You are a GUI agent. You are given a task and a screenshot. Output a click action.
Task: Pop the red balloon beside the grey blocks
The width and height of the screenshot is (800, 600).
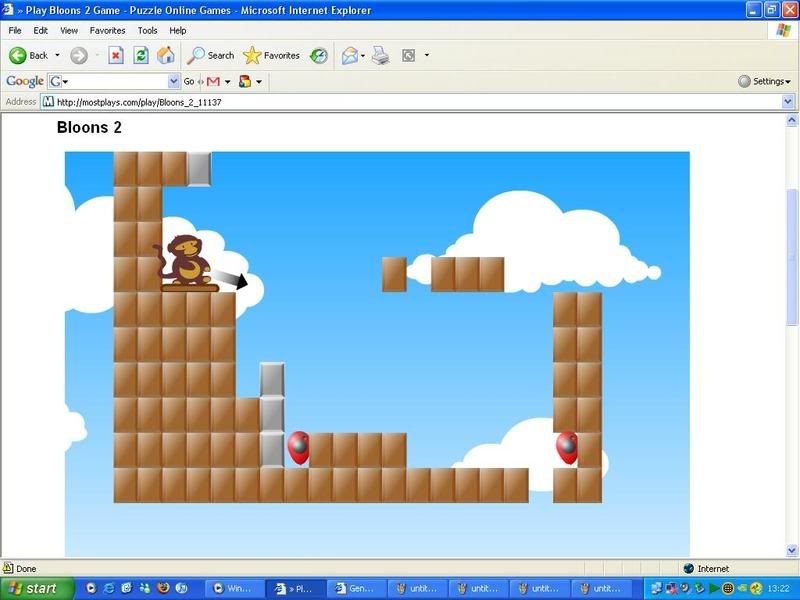298,447
